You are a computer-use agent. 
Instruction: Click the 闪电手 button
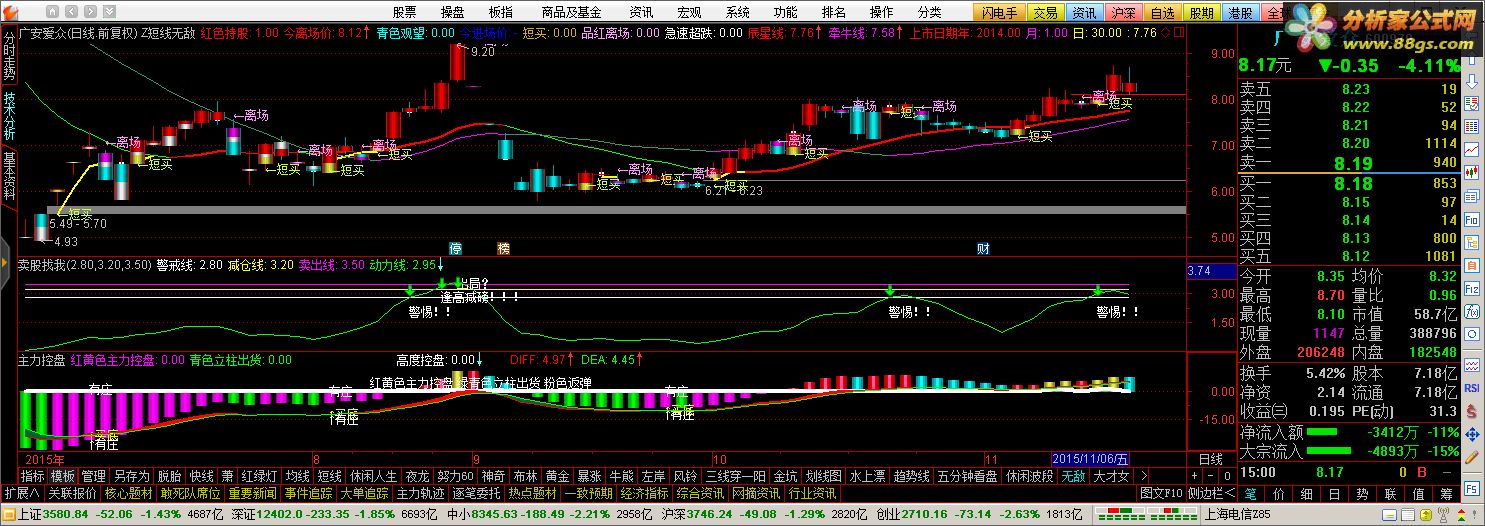(x=1000, y=12)
